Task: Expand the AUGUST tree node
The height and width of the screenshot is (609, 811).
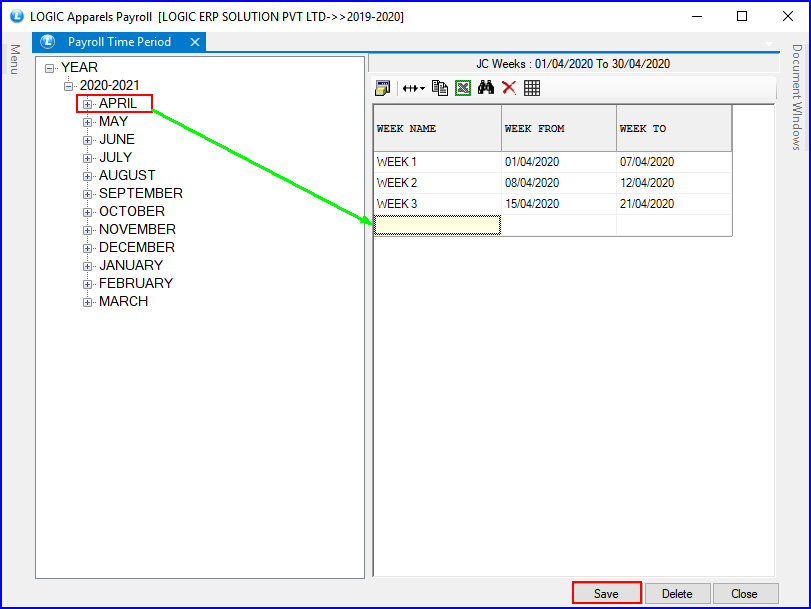Action: point(87,176)
